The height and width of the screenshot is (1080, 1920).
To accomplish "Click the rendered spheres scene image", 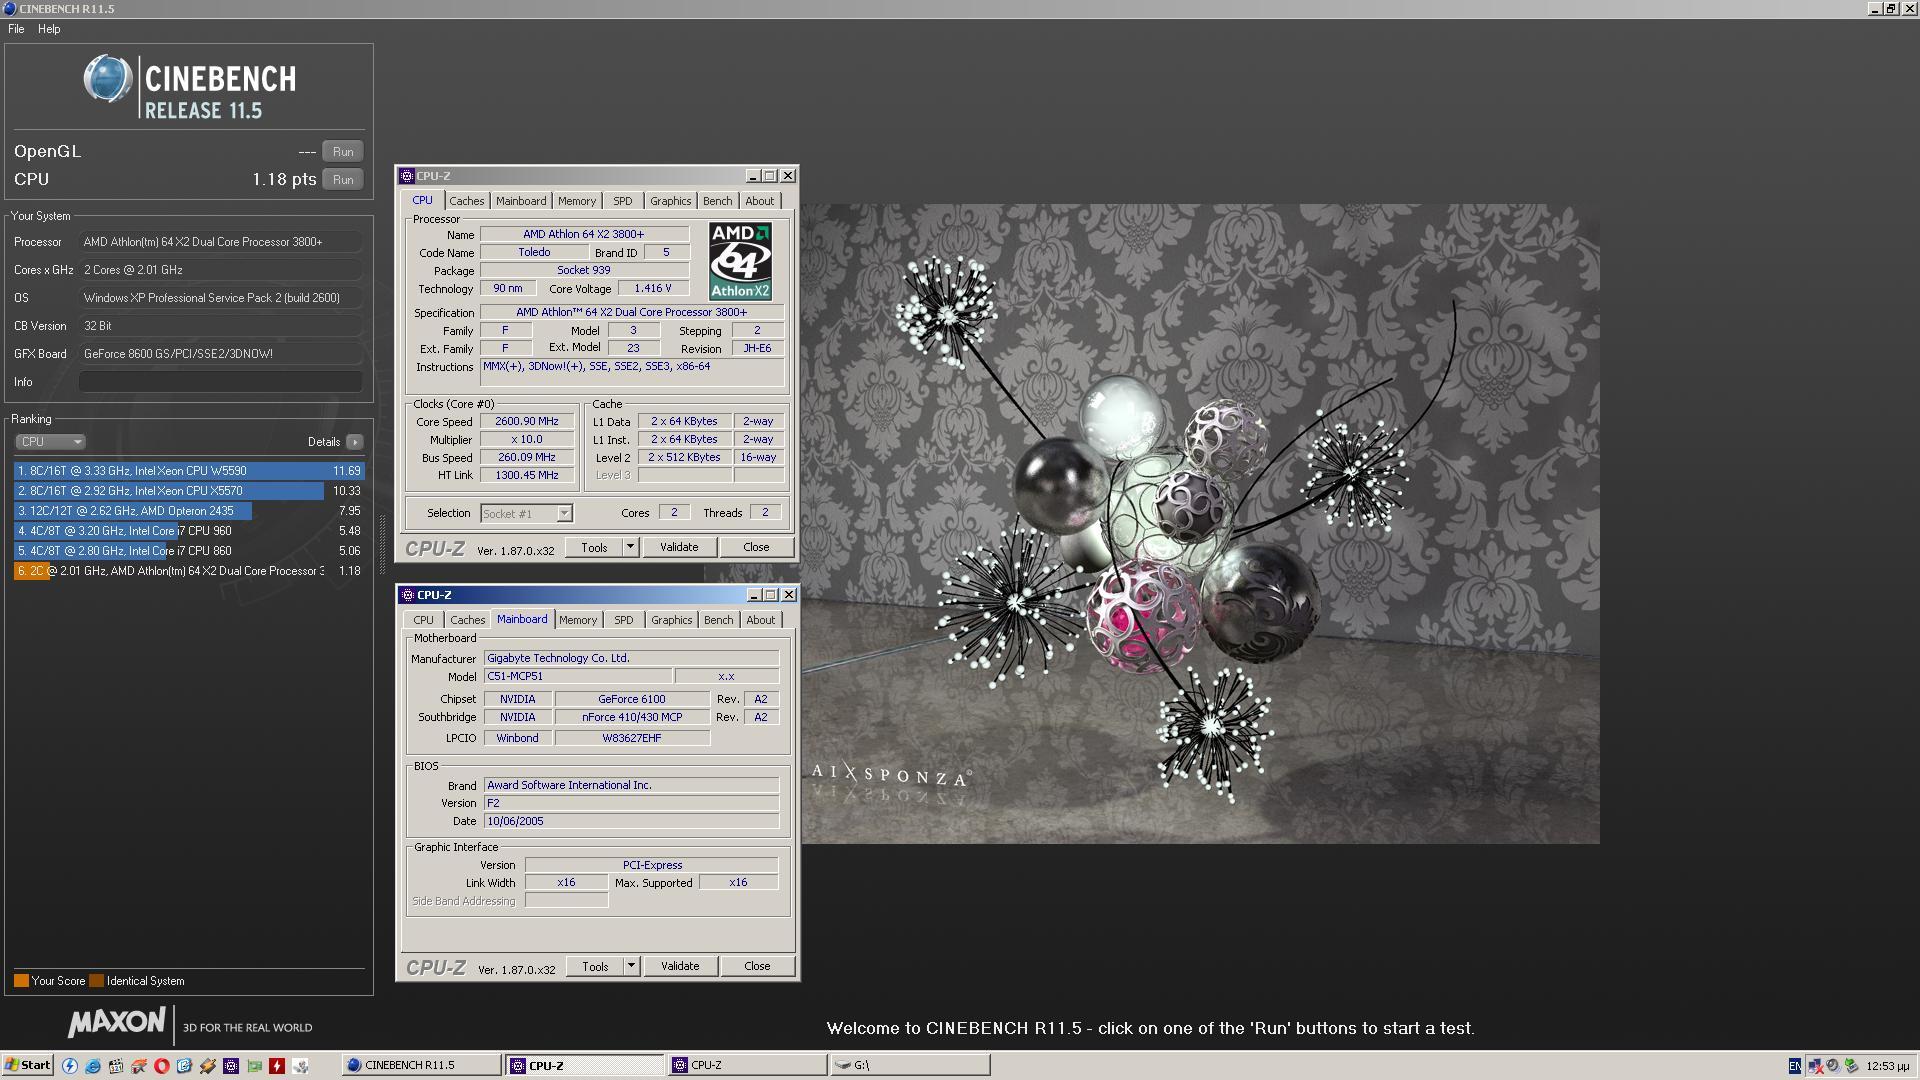I will [1200, 524].
